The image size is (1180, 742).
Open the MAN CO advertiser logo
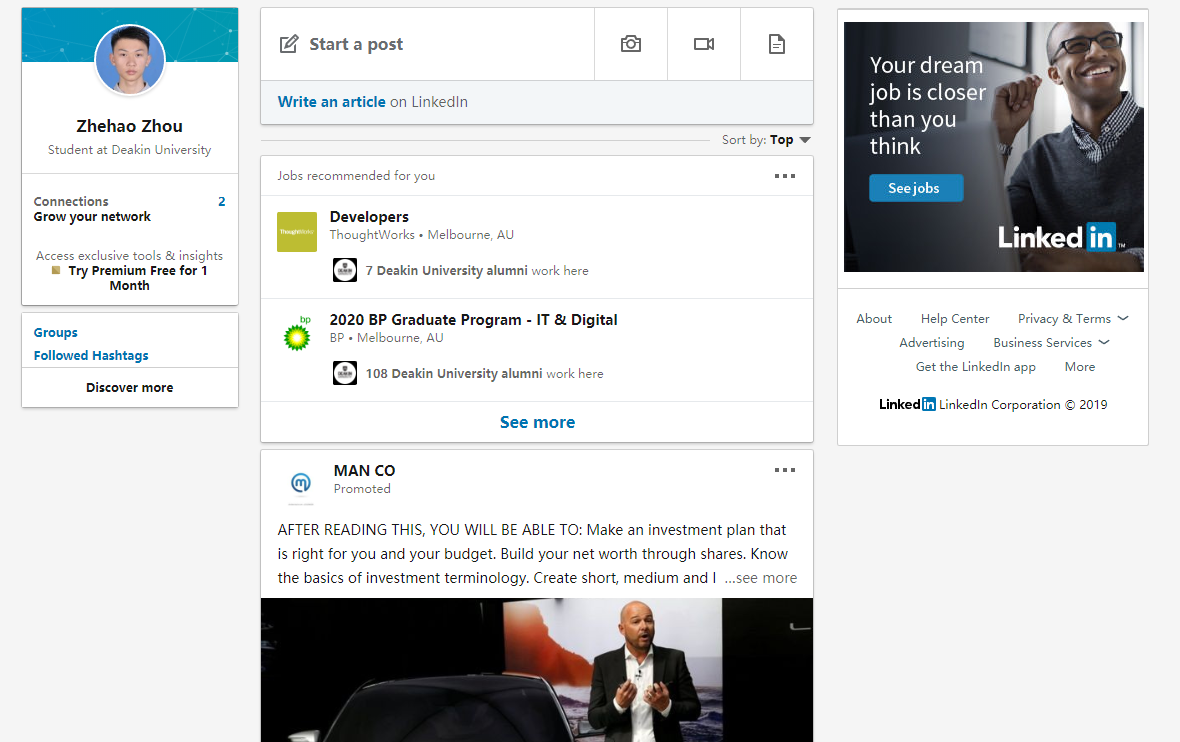(300, 483)
